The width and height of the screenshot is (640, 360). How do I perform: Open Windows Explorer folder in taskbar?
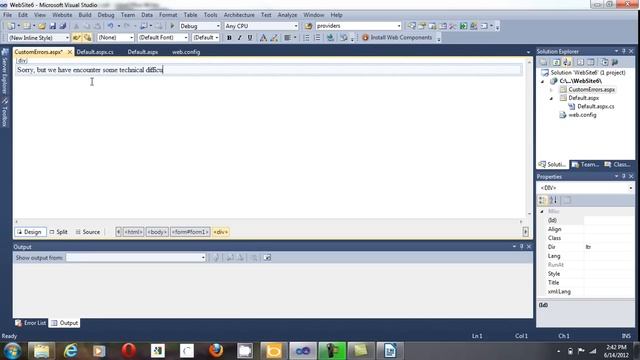(x=41, y=351)
